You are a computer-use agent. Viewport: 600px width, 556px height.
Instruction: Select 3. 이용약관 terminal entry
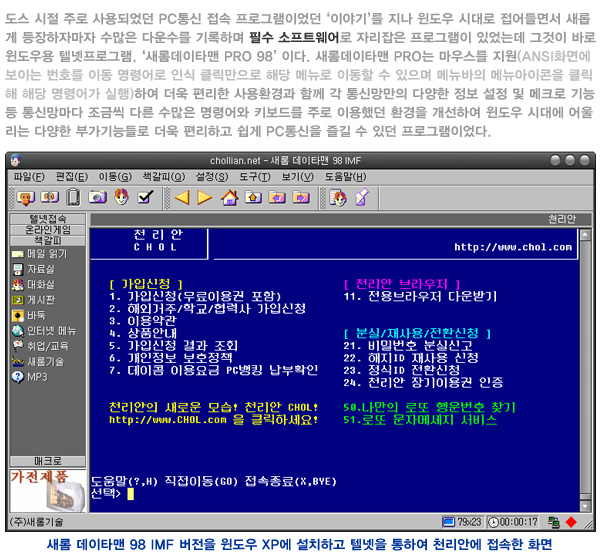[143, 321]
